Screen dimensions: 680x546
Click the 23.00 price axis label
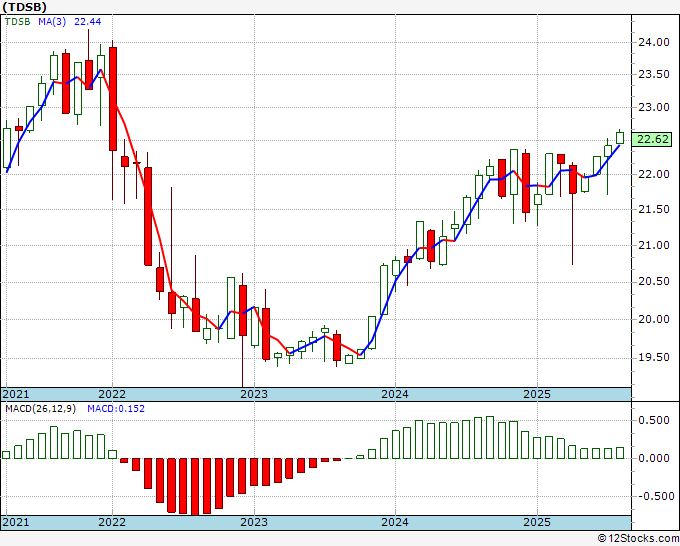click(654, 107)
